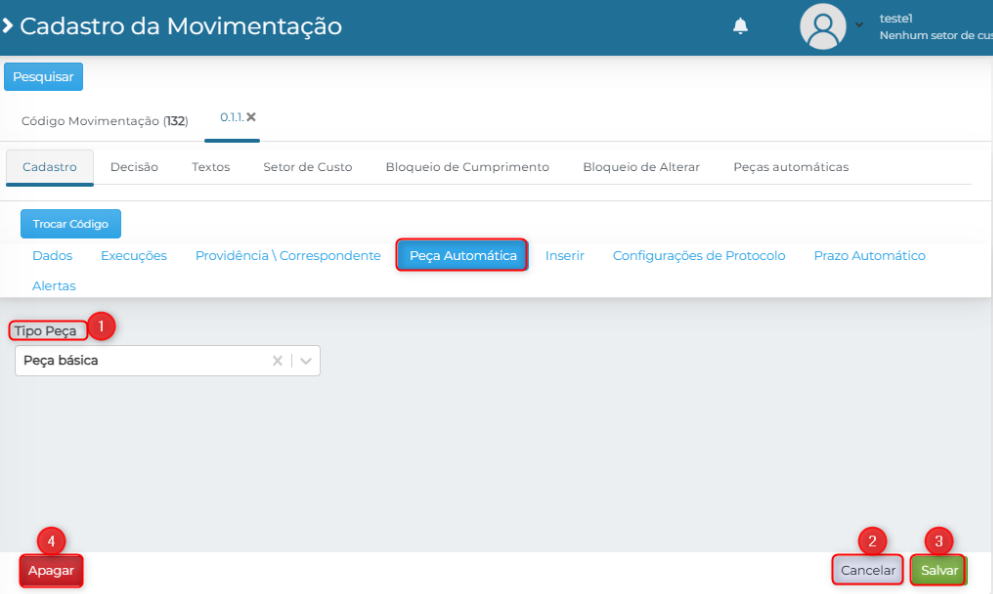Screen dimensions: 993x594
Task: Open the Execuções section
Action: (x=134, y=256)
